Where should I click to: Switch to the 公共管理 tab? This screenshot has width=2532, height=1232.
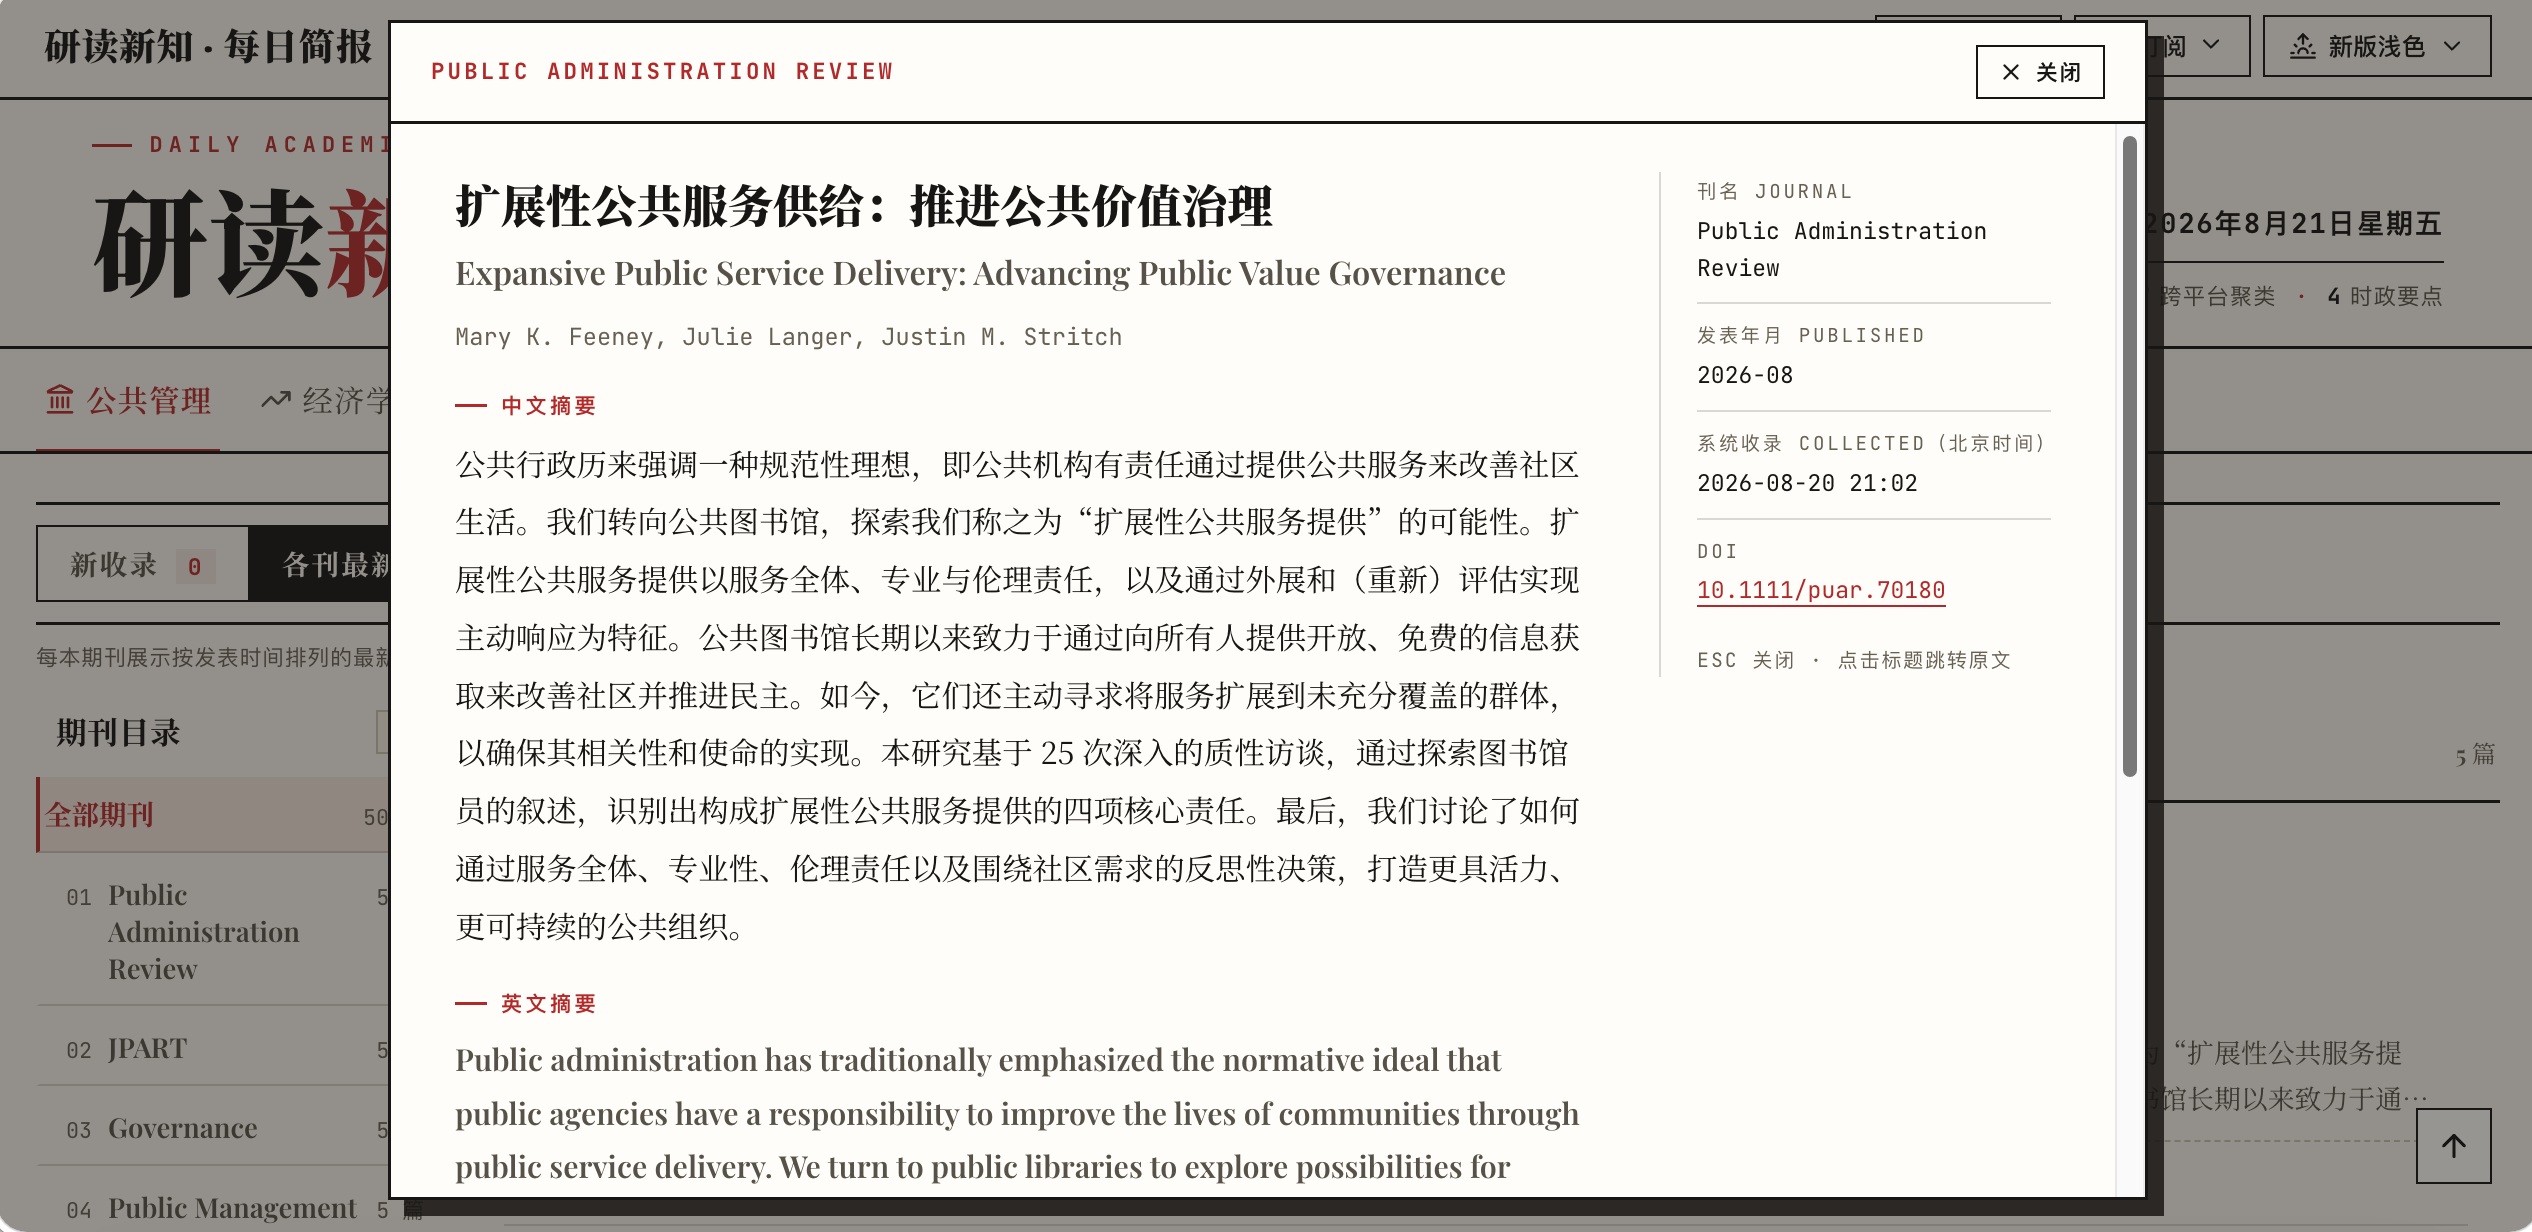[128, 401]
